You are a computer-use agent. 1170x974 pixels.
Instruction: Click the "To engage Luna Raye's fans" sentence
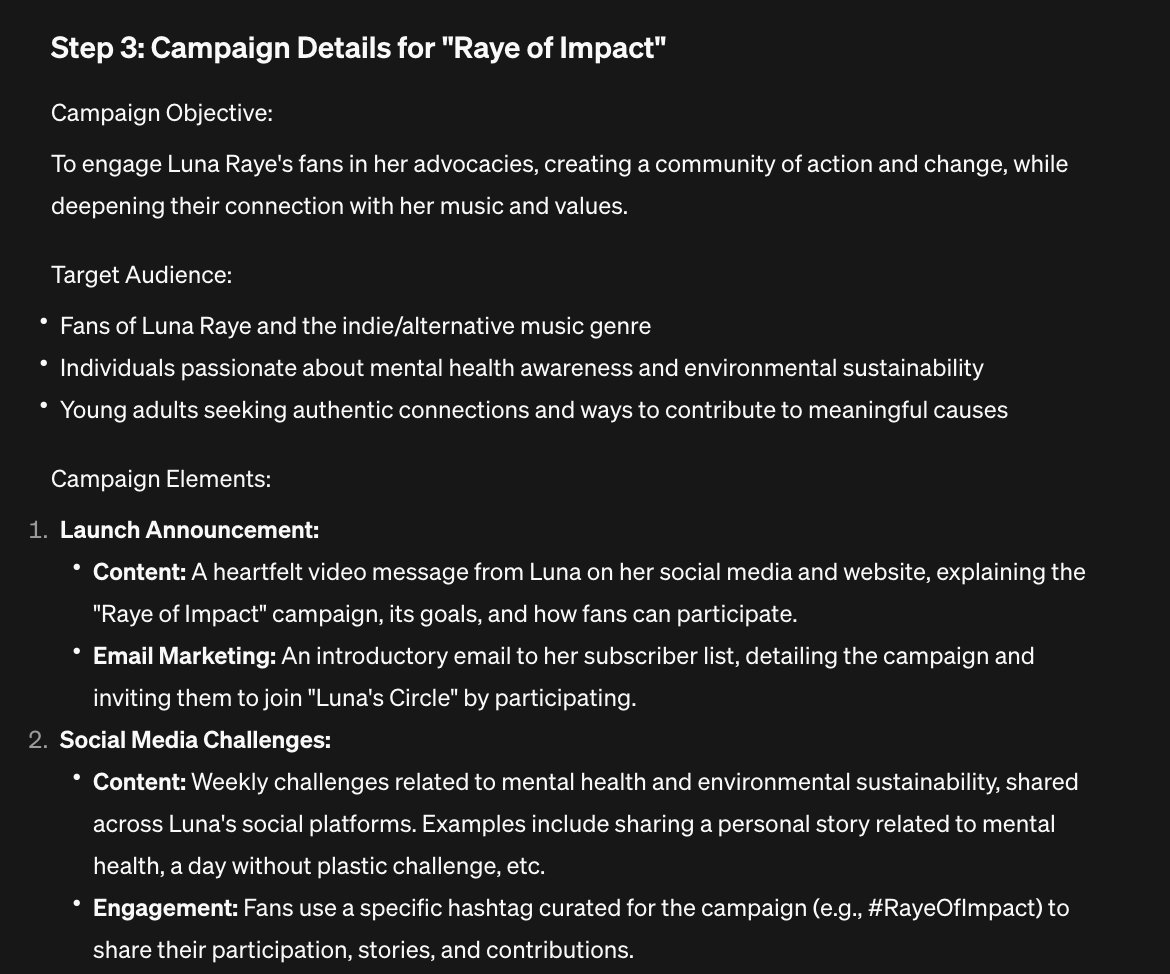[x=560, y=164]
